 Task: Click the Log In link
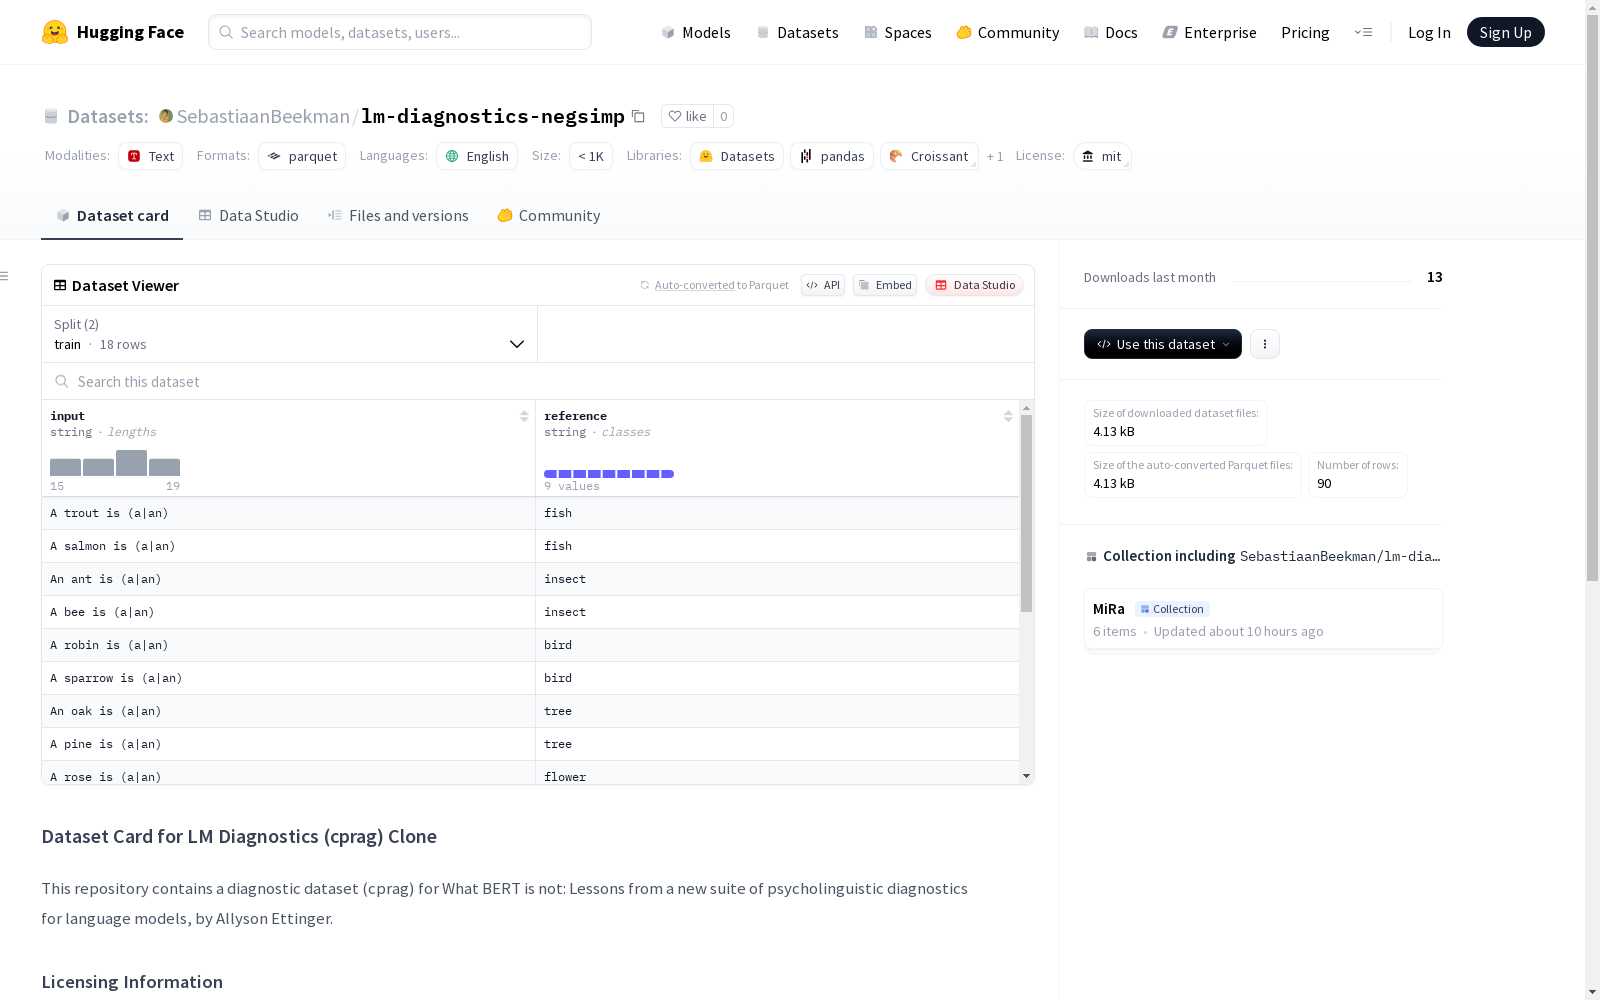[x=1429, y=32]
